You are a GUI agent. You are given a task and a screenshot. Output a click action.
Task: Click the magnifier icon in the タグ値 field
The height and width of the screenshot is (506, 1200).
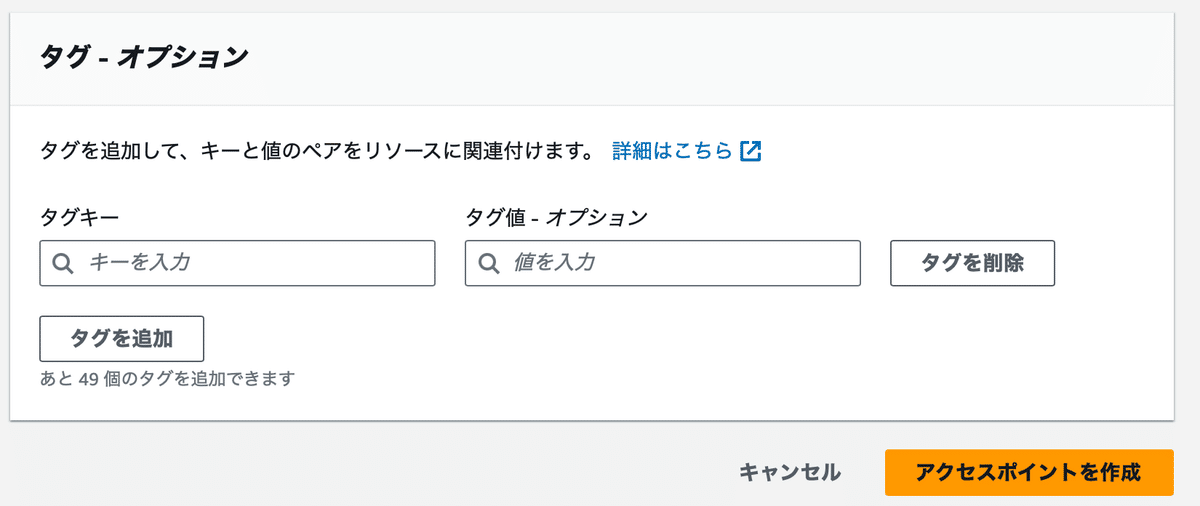pos(489,263)
